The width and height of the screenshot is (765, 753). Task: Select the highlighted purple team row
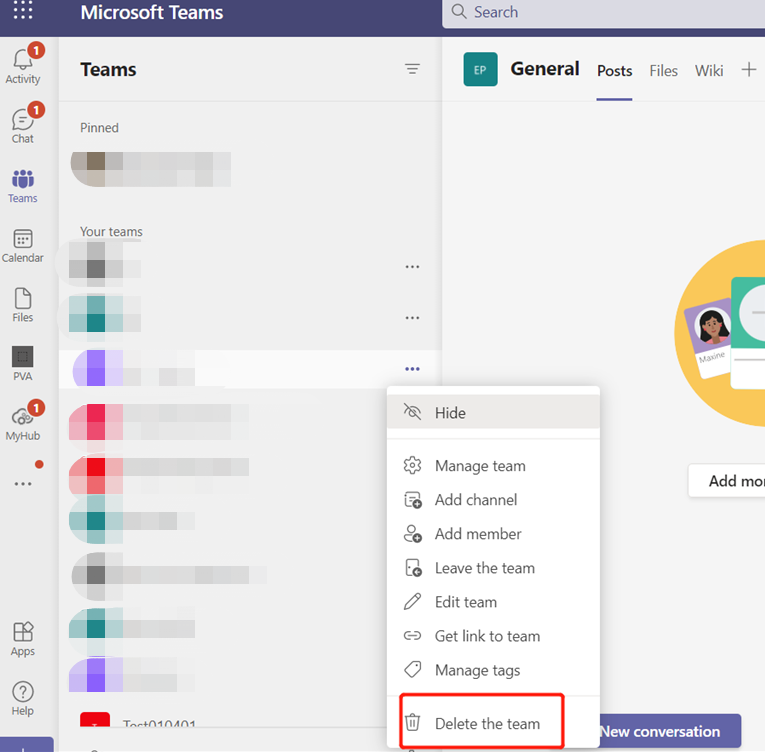click(250, 369)
